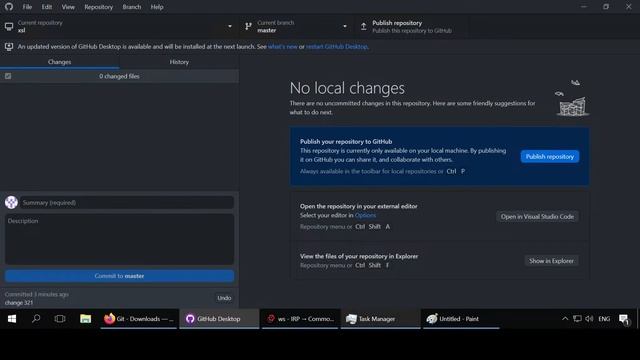This screenshot has width=640, height=360.
Task: Click the change 321 commit text
Action: (x=19, y=303)
